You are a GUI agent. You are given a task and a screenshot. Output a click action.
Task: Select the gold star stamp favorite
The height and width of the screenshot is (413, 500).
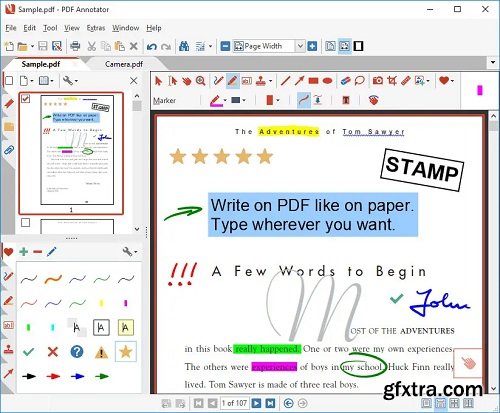[x=126, y=352]
